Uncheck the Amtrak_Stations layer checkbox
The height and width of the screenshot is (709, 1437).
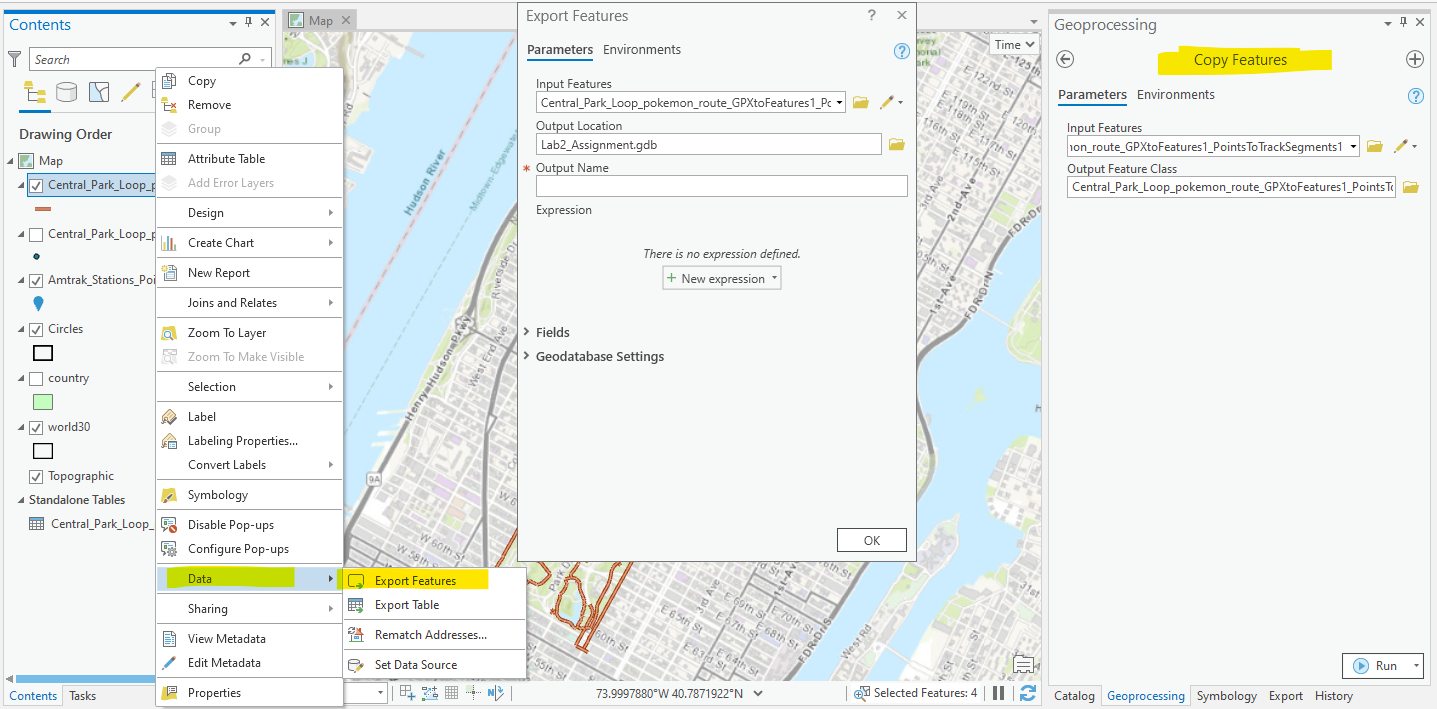36,281
